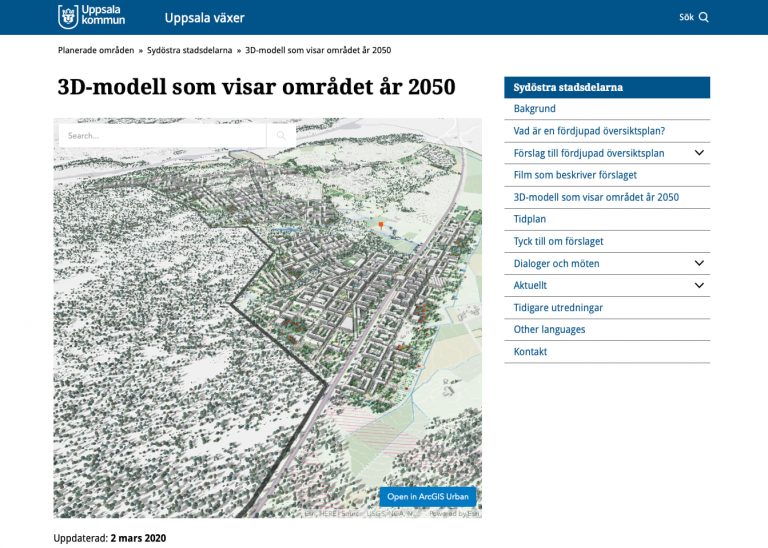Expand Förslag till fördjupad översiktsplan submenu
Viewport: 768px width, 548px height.
click(x=699, y=153)
